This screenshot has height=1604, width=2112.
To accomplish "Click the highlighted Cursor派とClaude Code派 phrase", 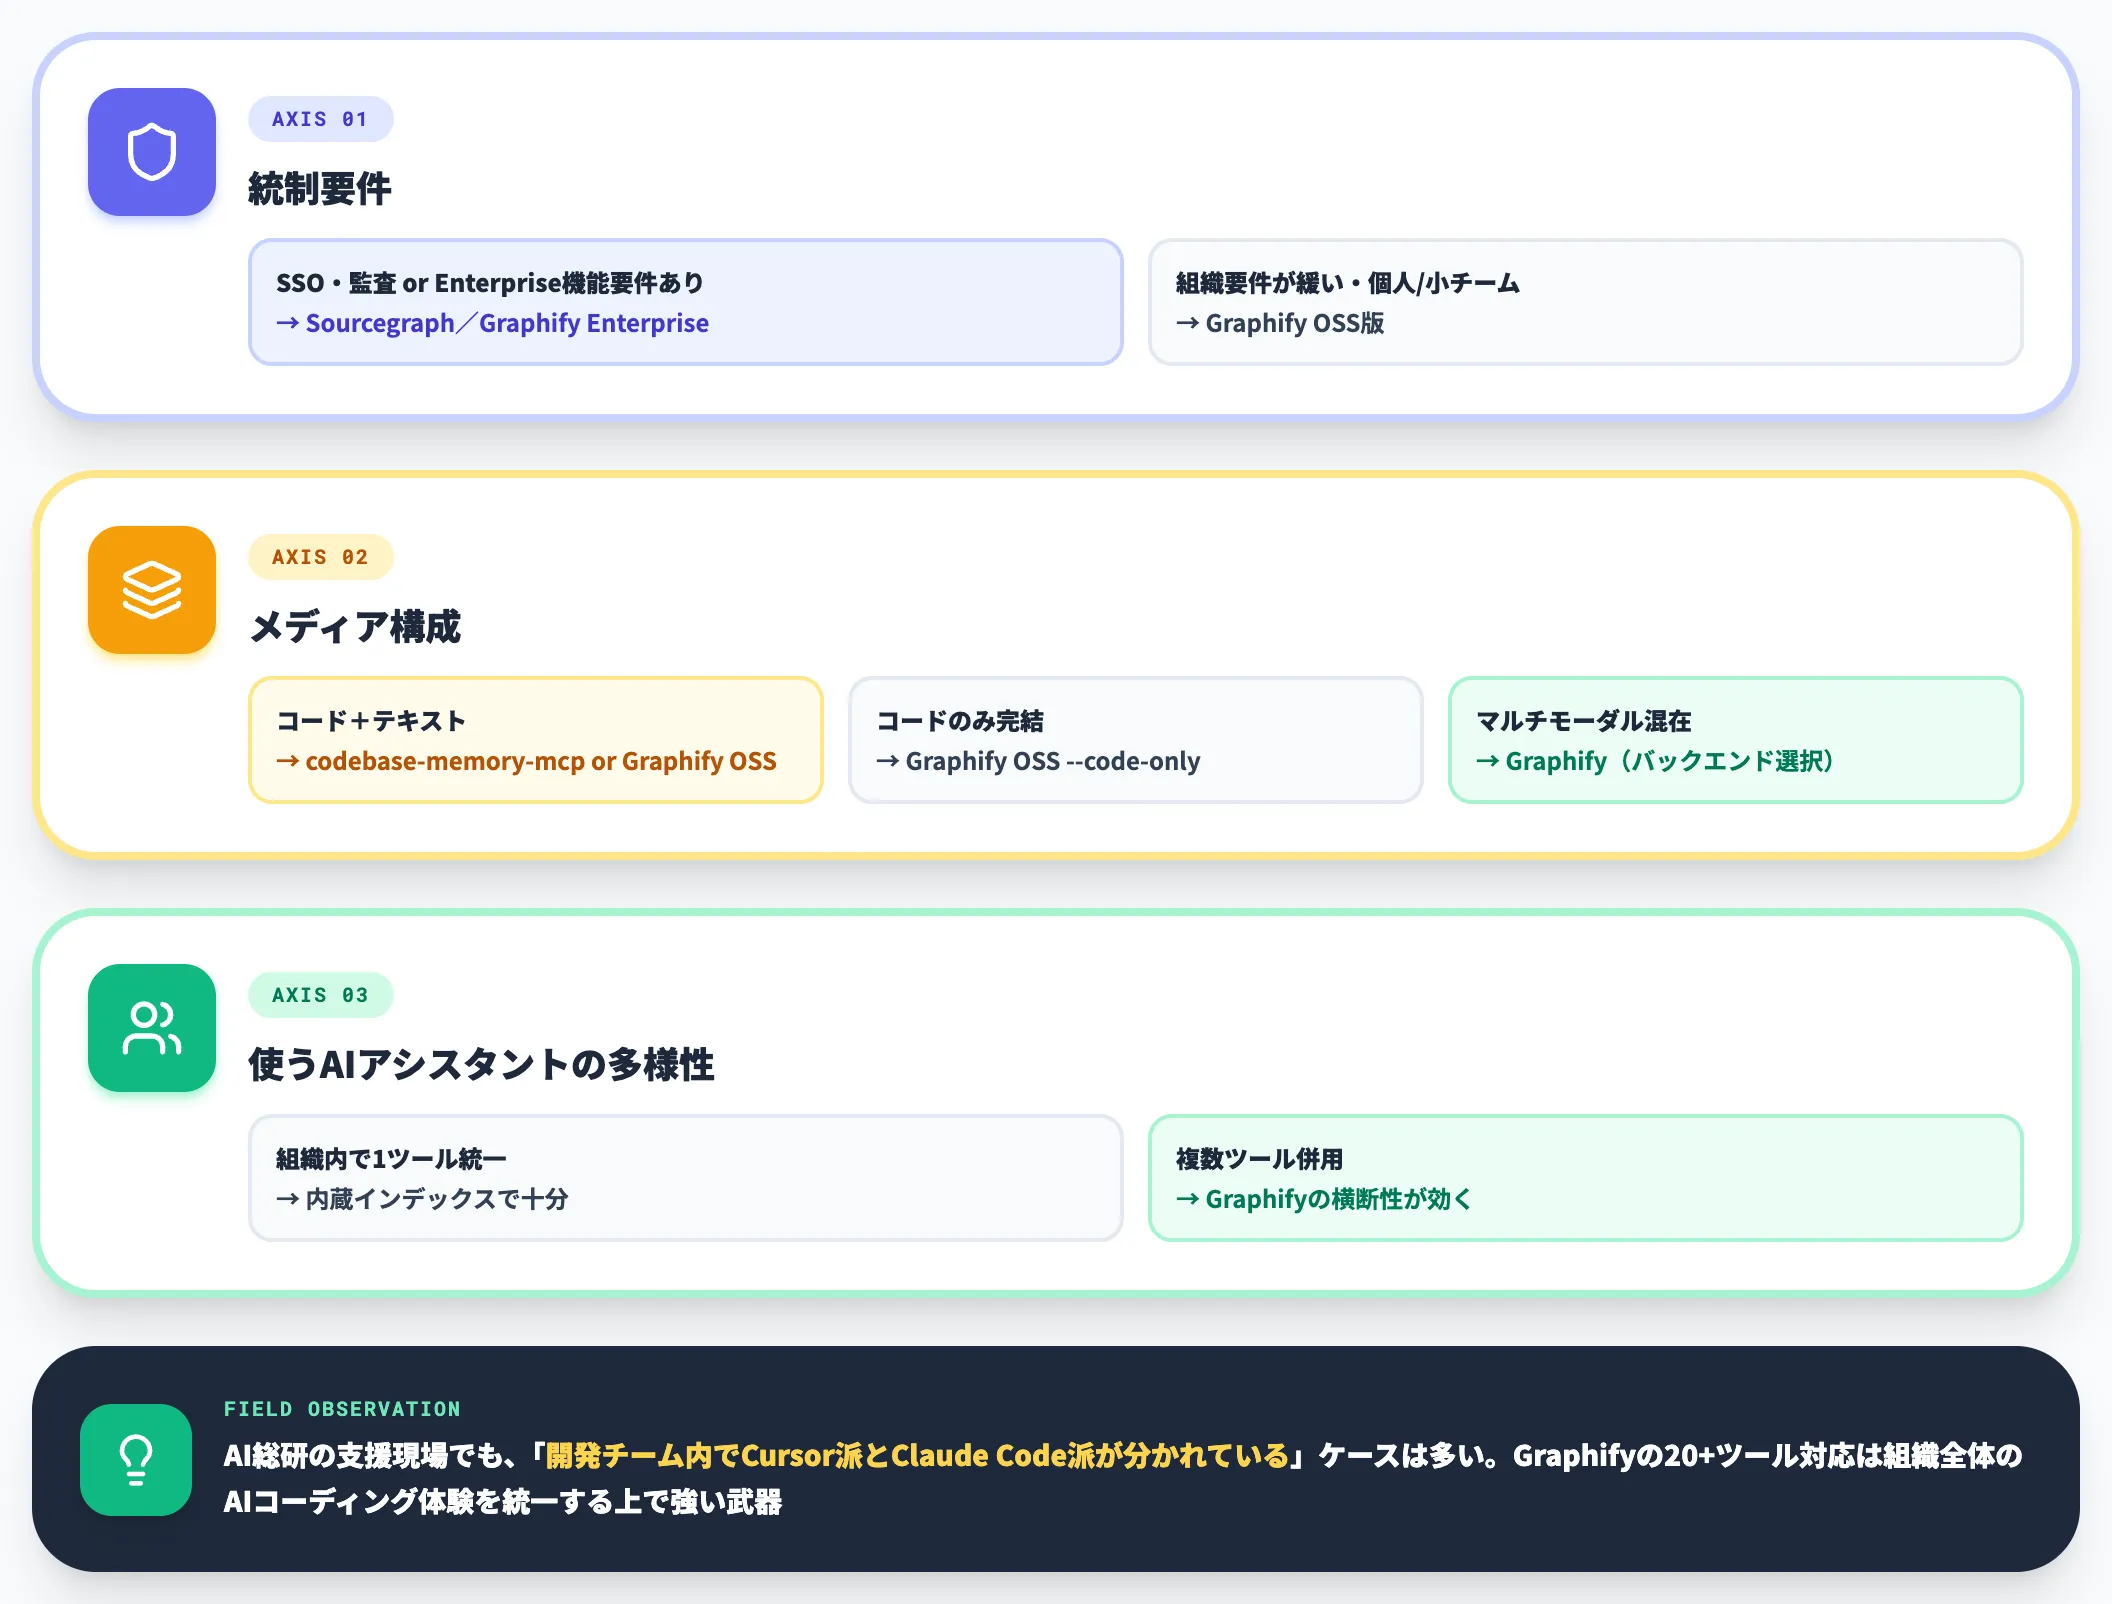I will [916, 1455].
